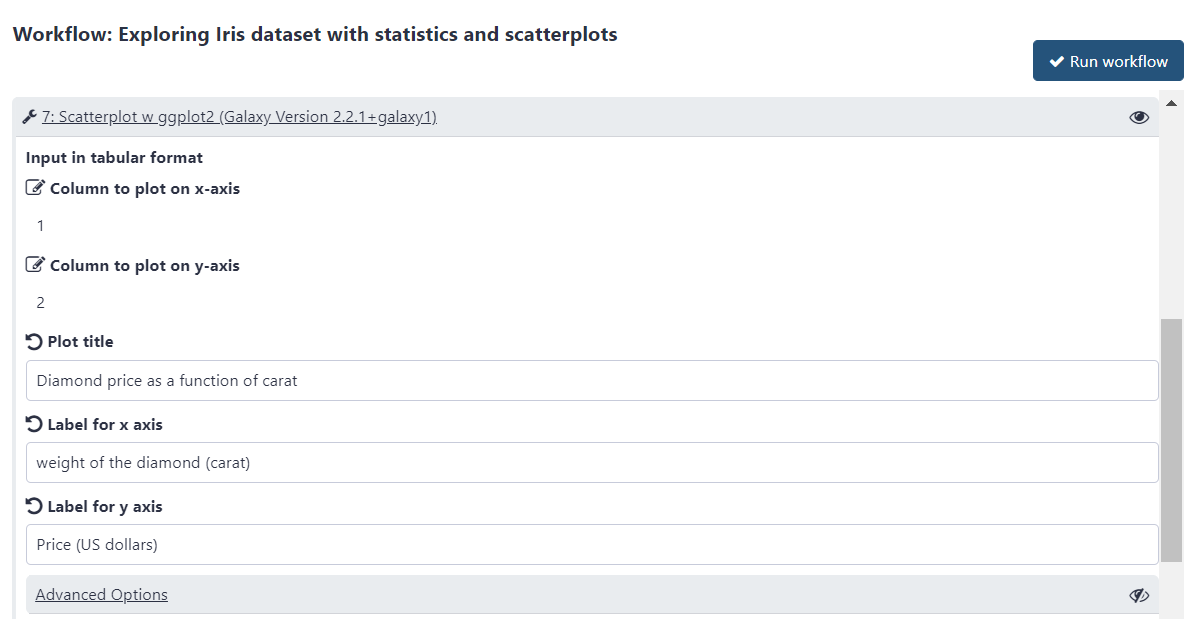The width and height of the screenshot is (1194, 619).
Task: Run the workflow
Action: click(1108, 61)
